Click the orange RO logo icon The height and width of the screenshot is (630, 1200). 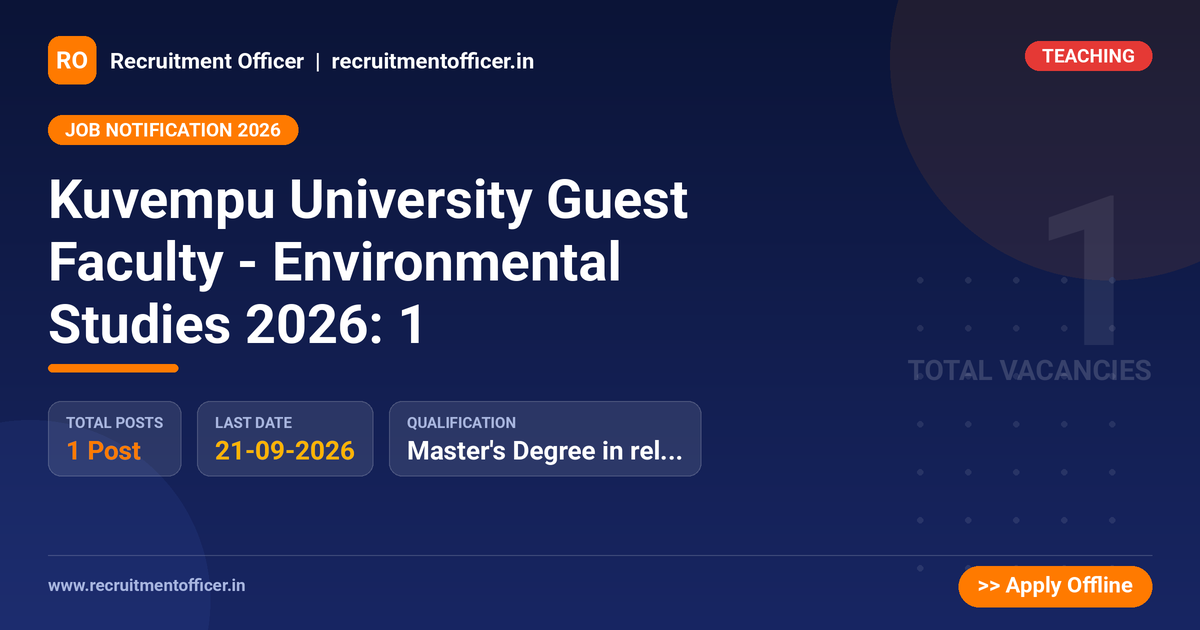click(72, 60)
